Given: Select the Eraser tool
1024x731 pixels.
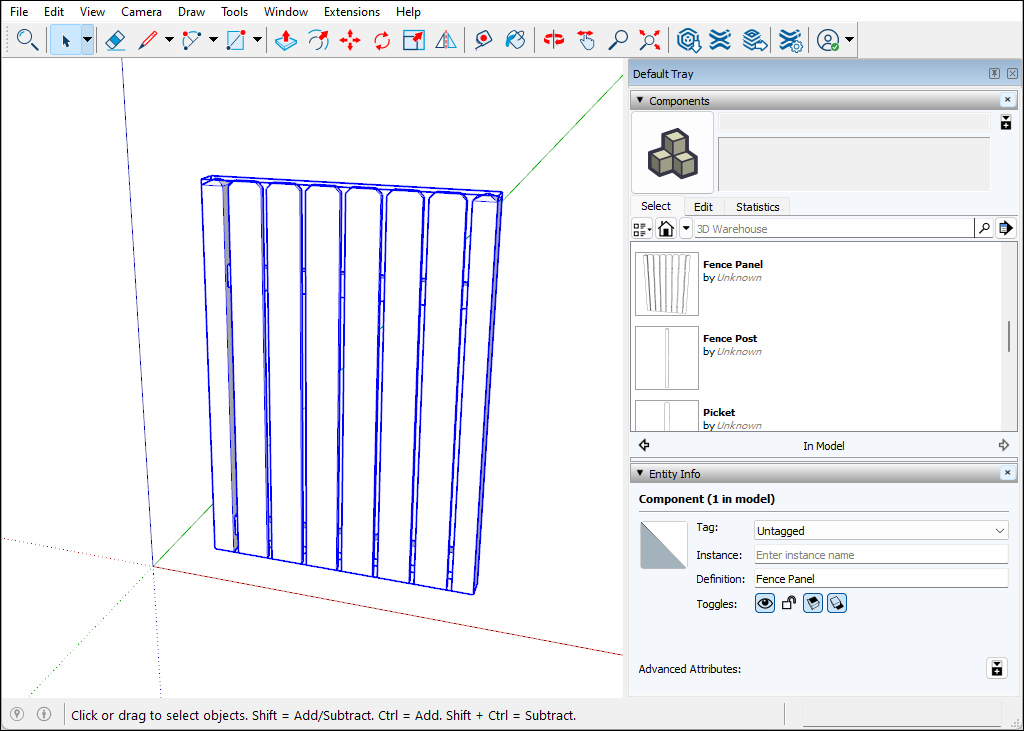Looking at the screenshot, I should [115, 41].
